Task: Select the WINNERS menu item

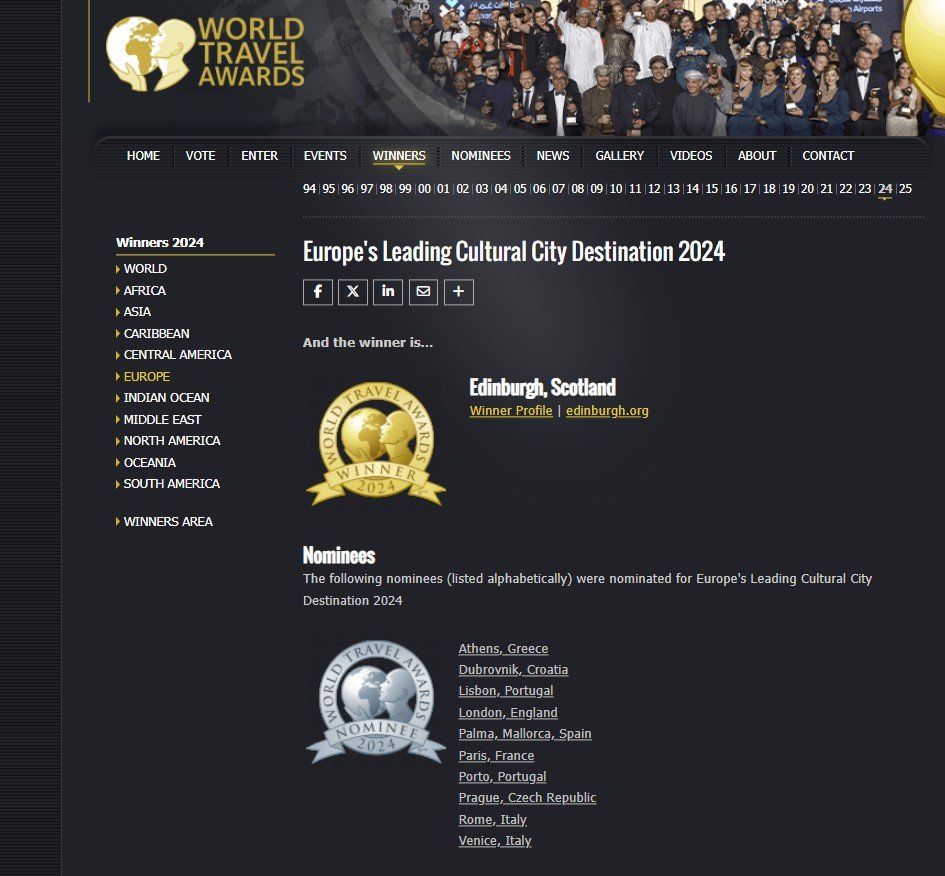Action: point(399,155)
